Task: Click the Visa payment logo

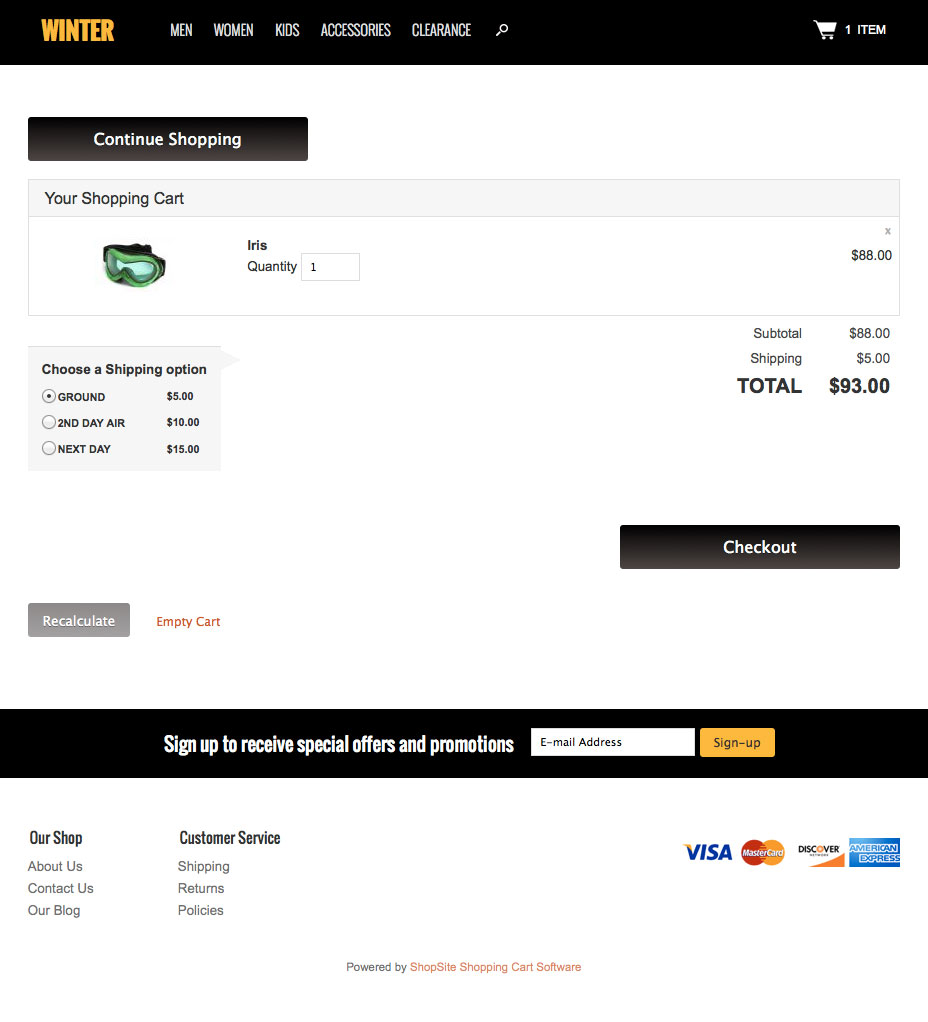Action: point(708,852)
